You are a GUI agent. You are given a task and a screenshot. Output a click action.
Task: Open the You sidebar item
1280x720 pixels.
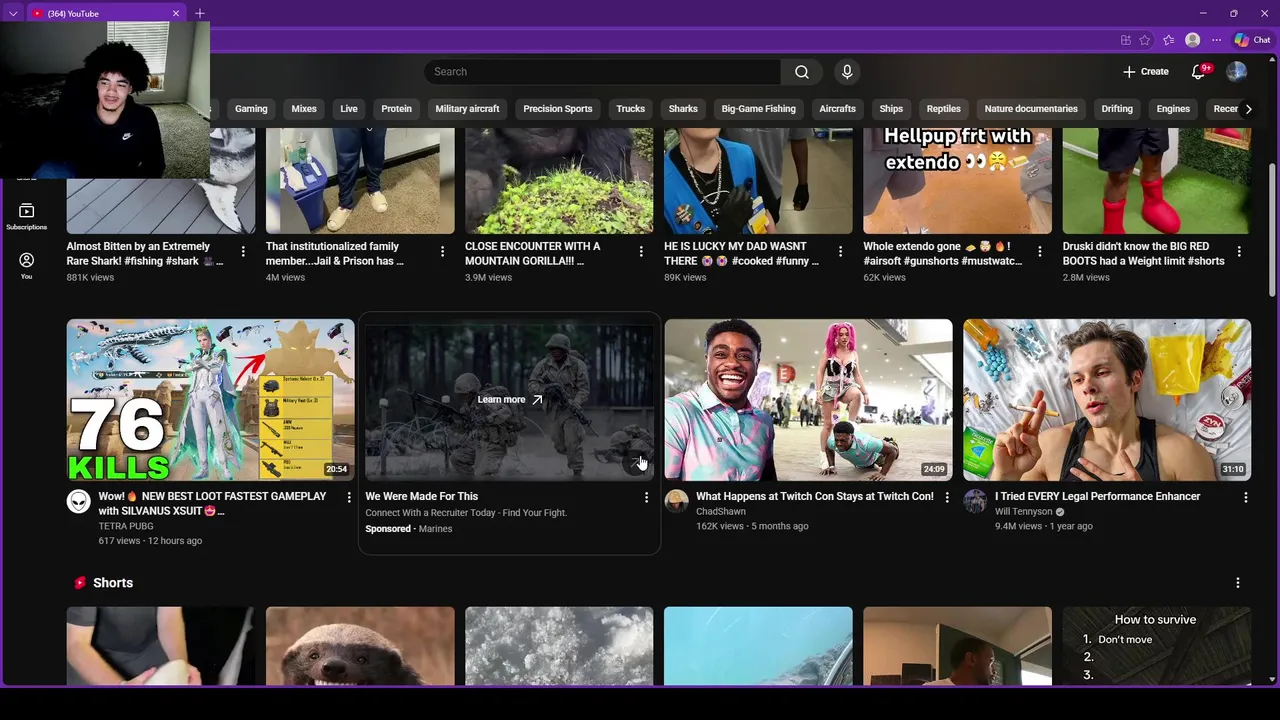tap(27, 265)
